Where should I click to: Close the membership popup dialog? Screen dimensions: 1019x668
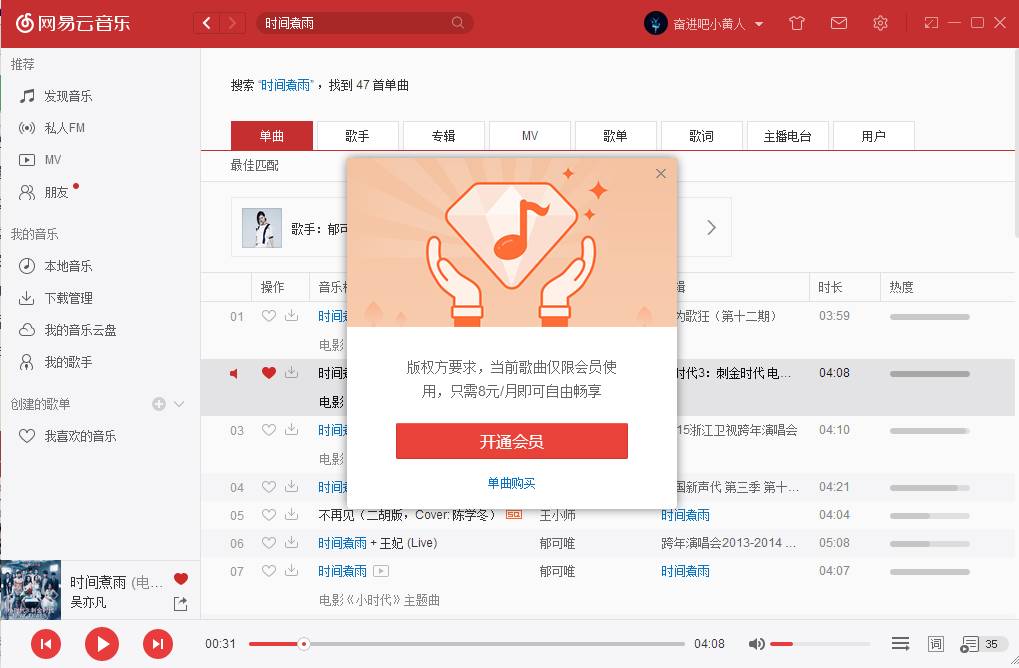(661, 173)
